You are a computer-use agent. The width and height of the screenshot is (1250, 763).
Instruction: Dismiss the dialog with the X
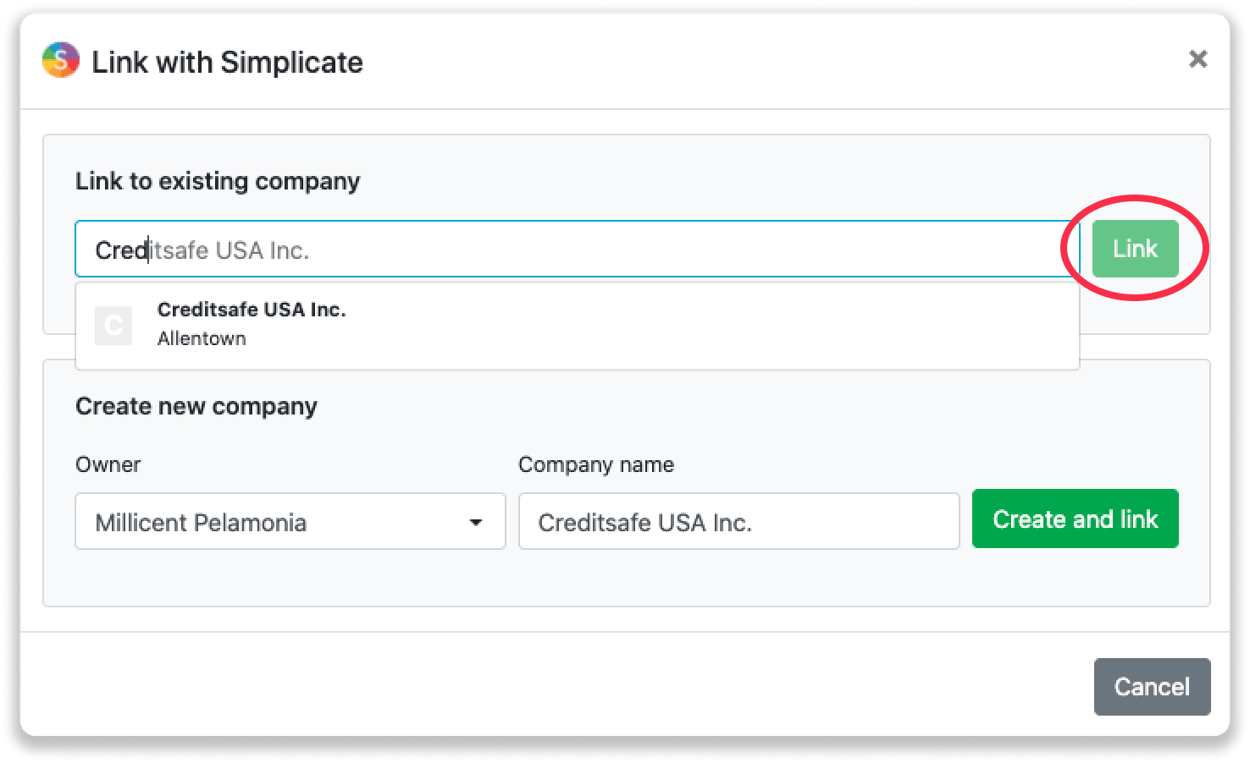(x=1197, y=59)
